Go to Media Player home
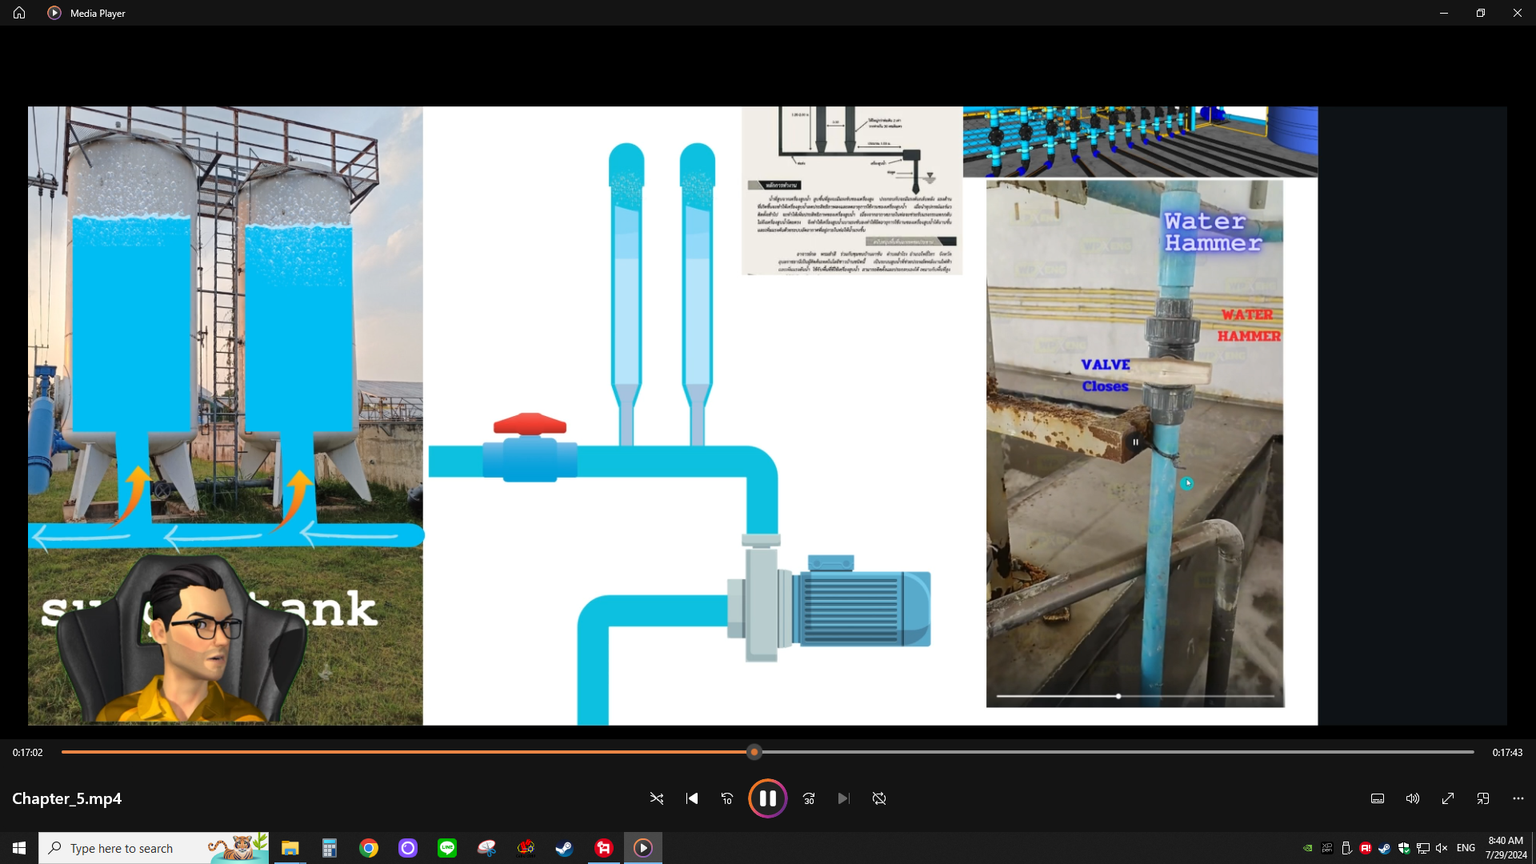Image resolution: width=1536 pixels, height=864 pixels. [19, 13]
